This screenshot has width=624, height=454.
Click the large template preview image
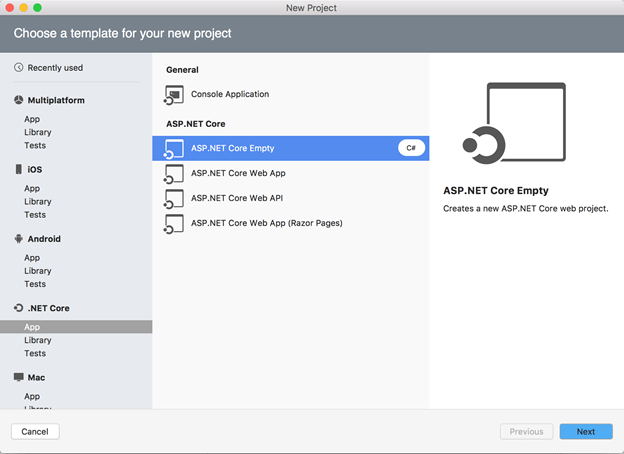514,125
